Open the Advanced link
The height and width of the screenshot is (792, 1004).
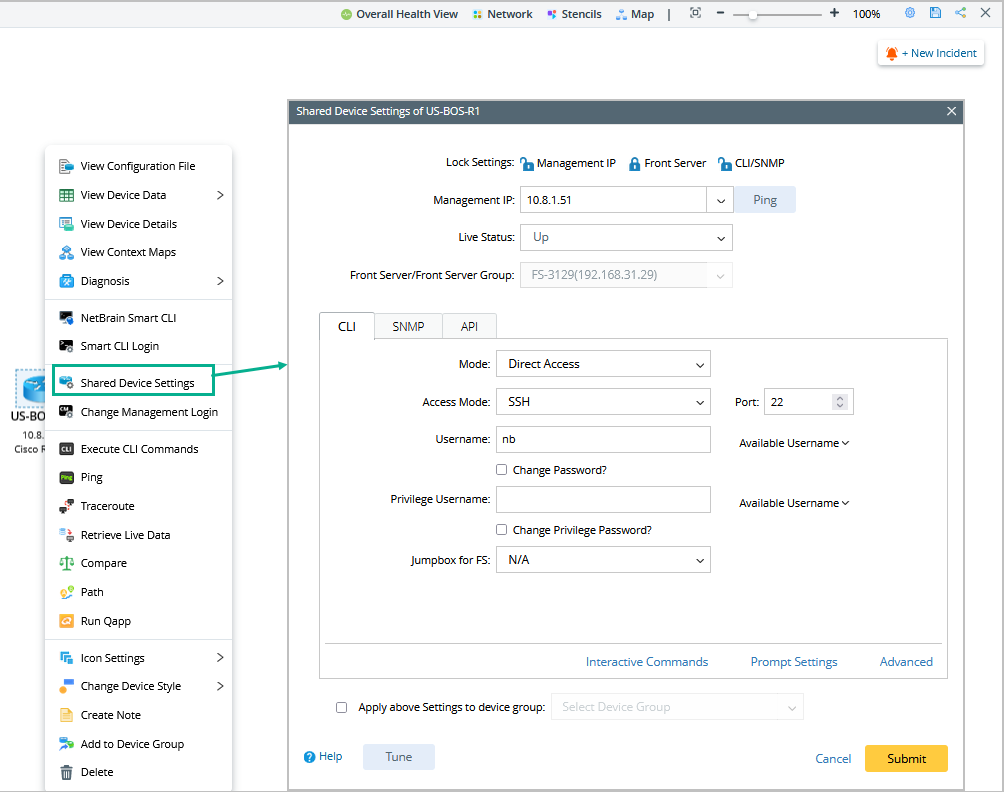(906, 662)
